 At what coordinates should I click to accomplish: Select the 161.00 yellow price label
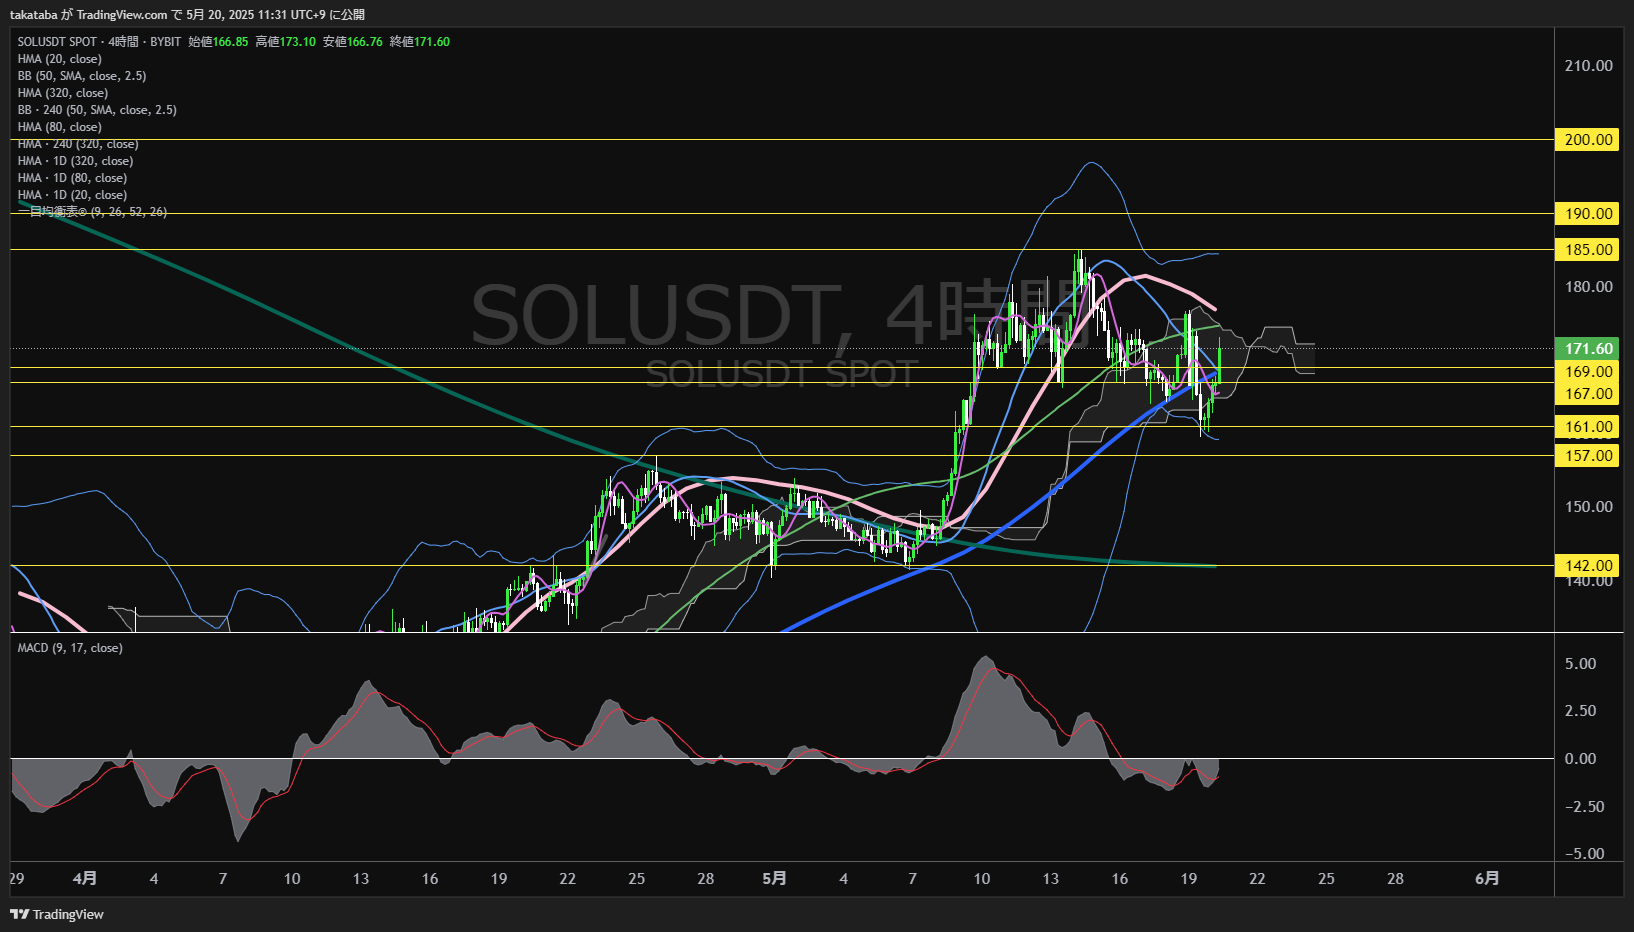(x=1588, y=427)
